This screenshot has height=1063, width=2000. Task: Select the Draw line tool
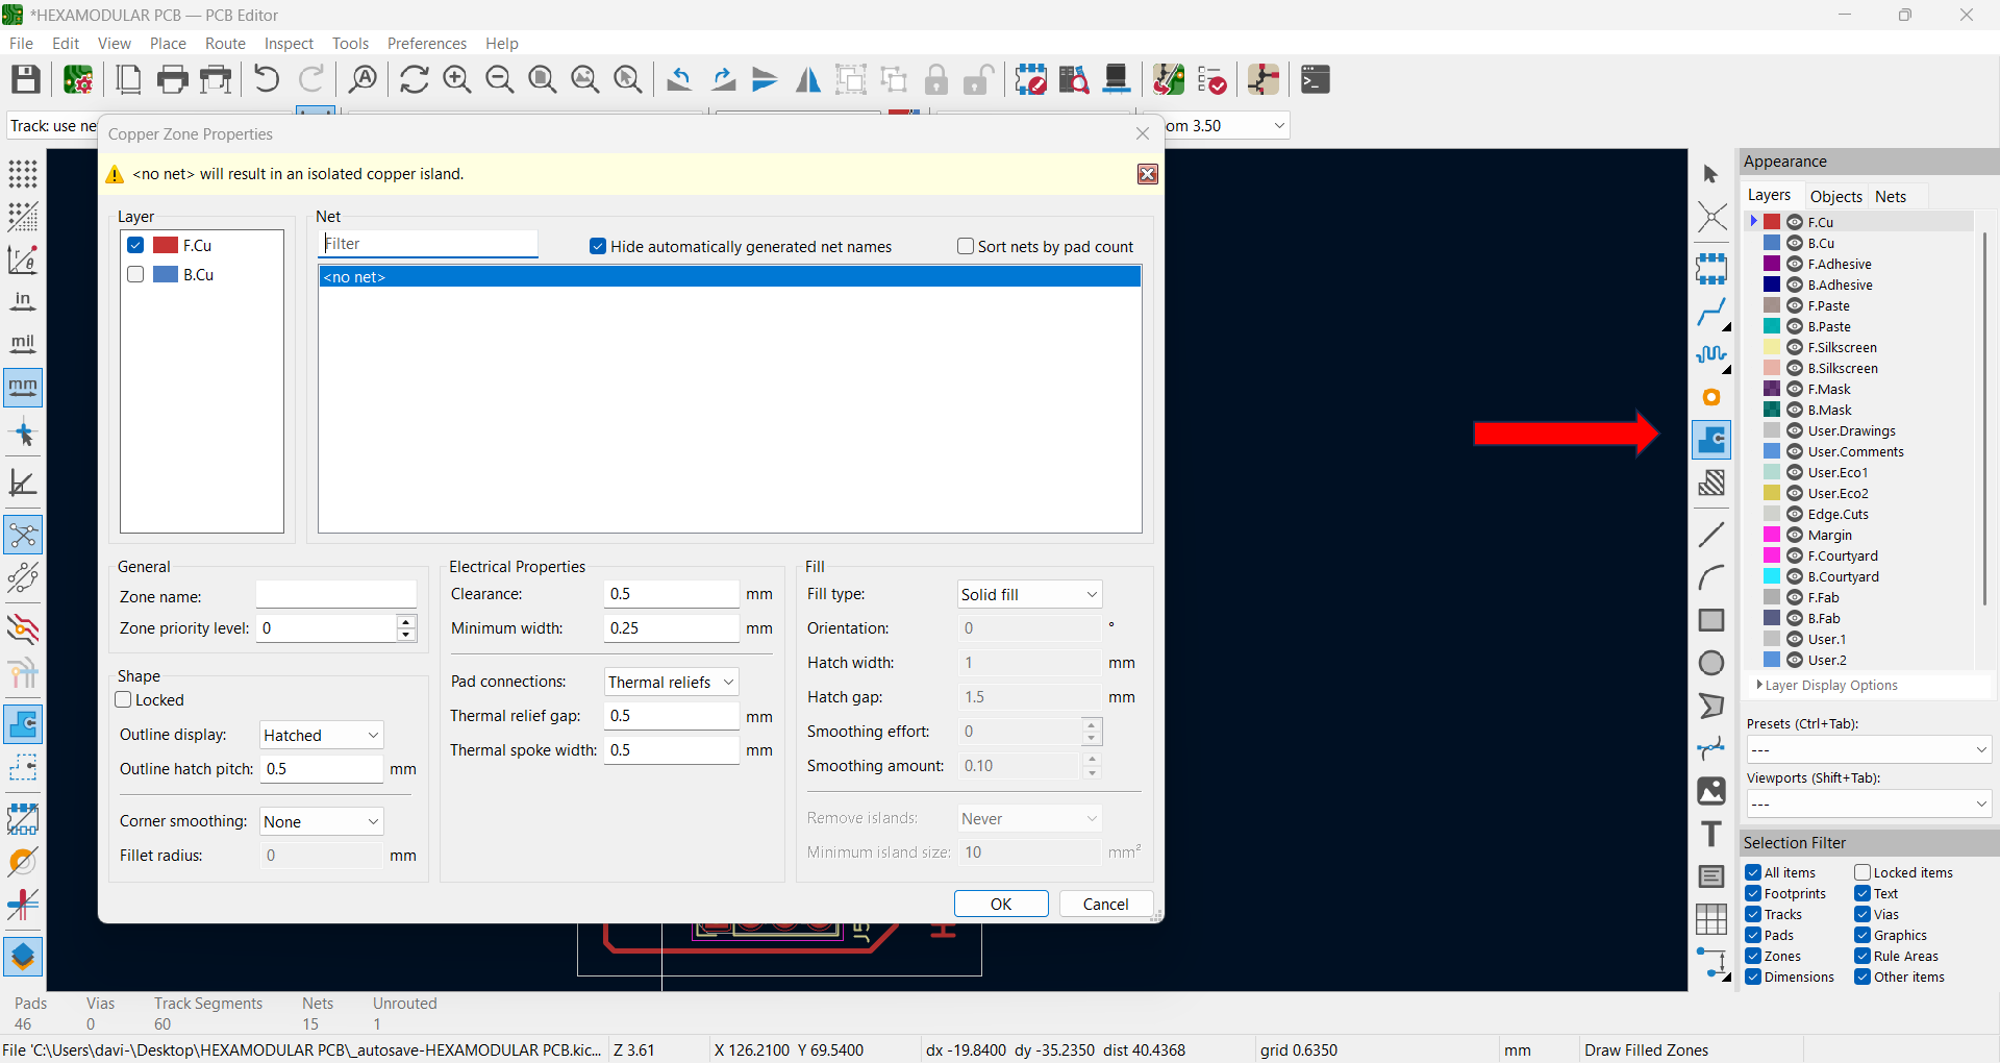1711,534
